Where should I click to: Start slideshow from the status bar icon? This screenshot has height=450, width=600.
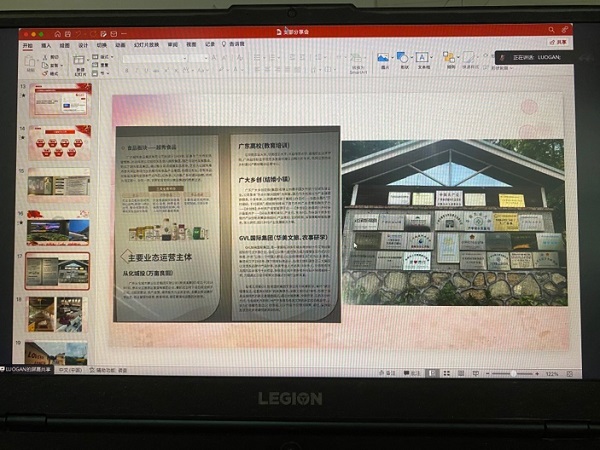pos(477,372)
